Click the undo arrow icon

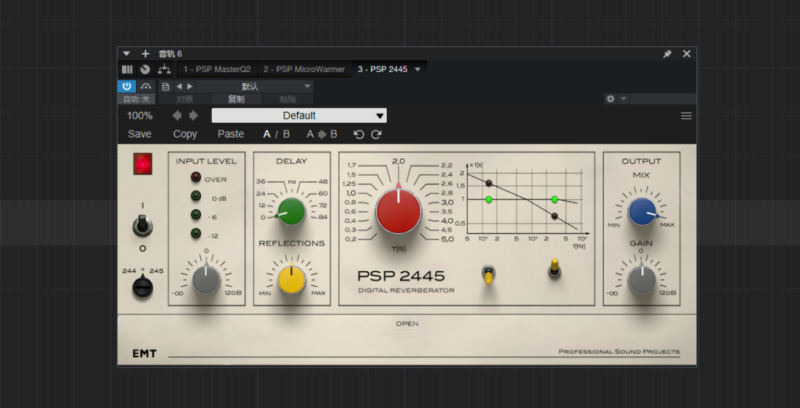(359, 134)
